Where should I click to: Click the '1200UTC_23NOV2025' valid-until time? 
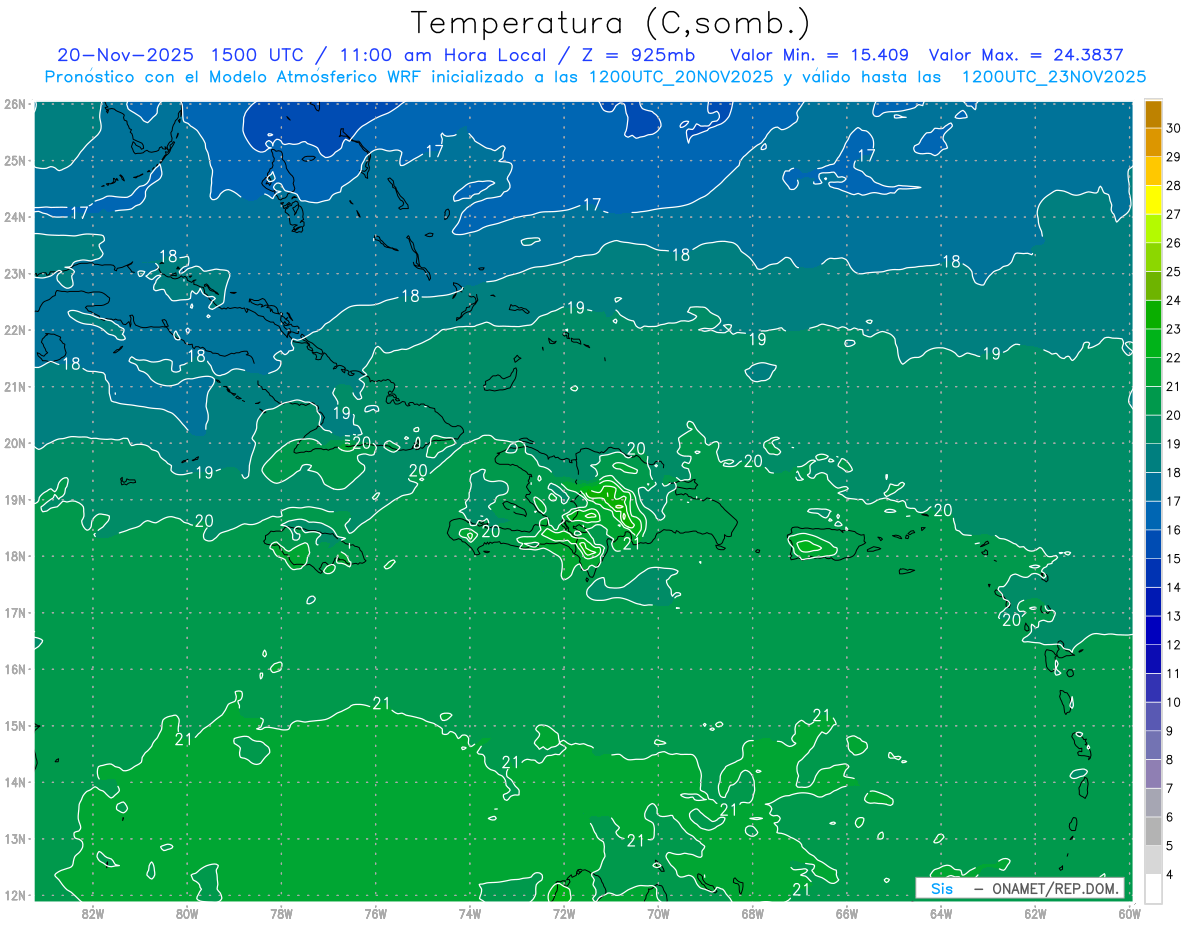[1054, 77]
